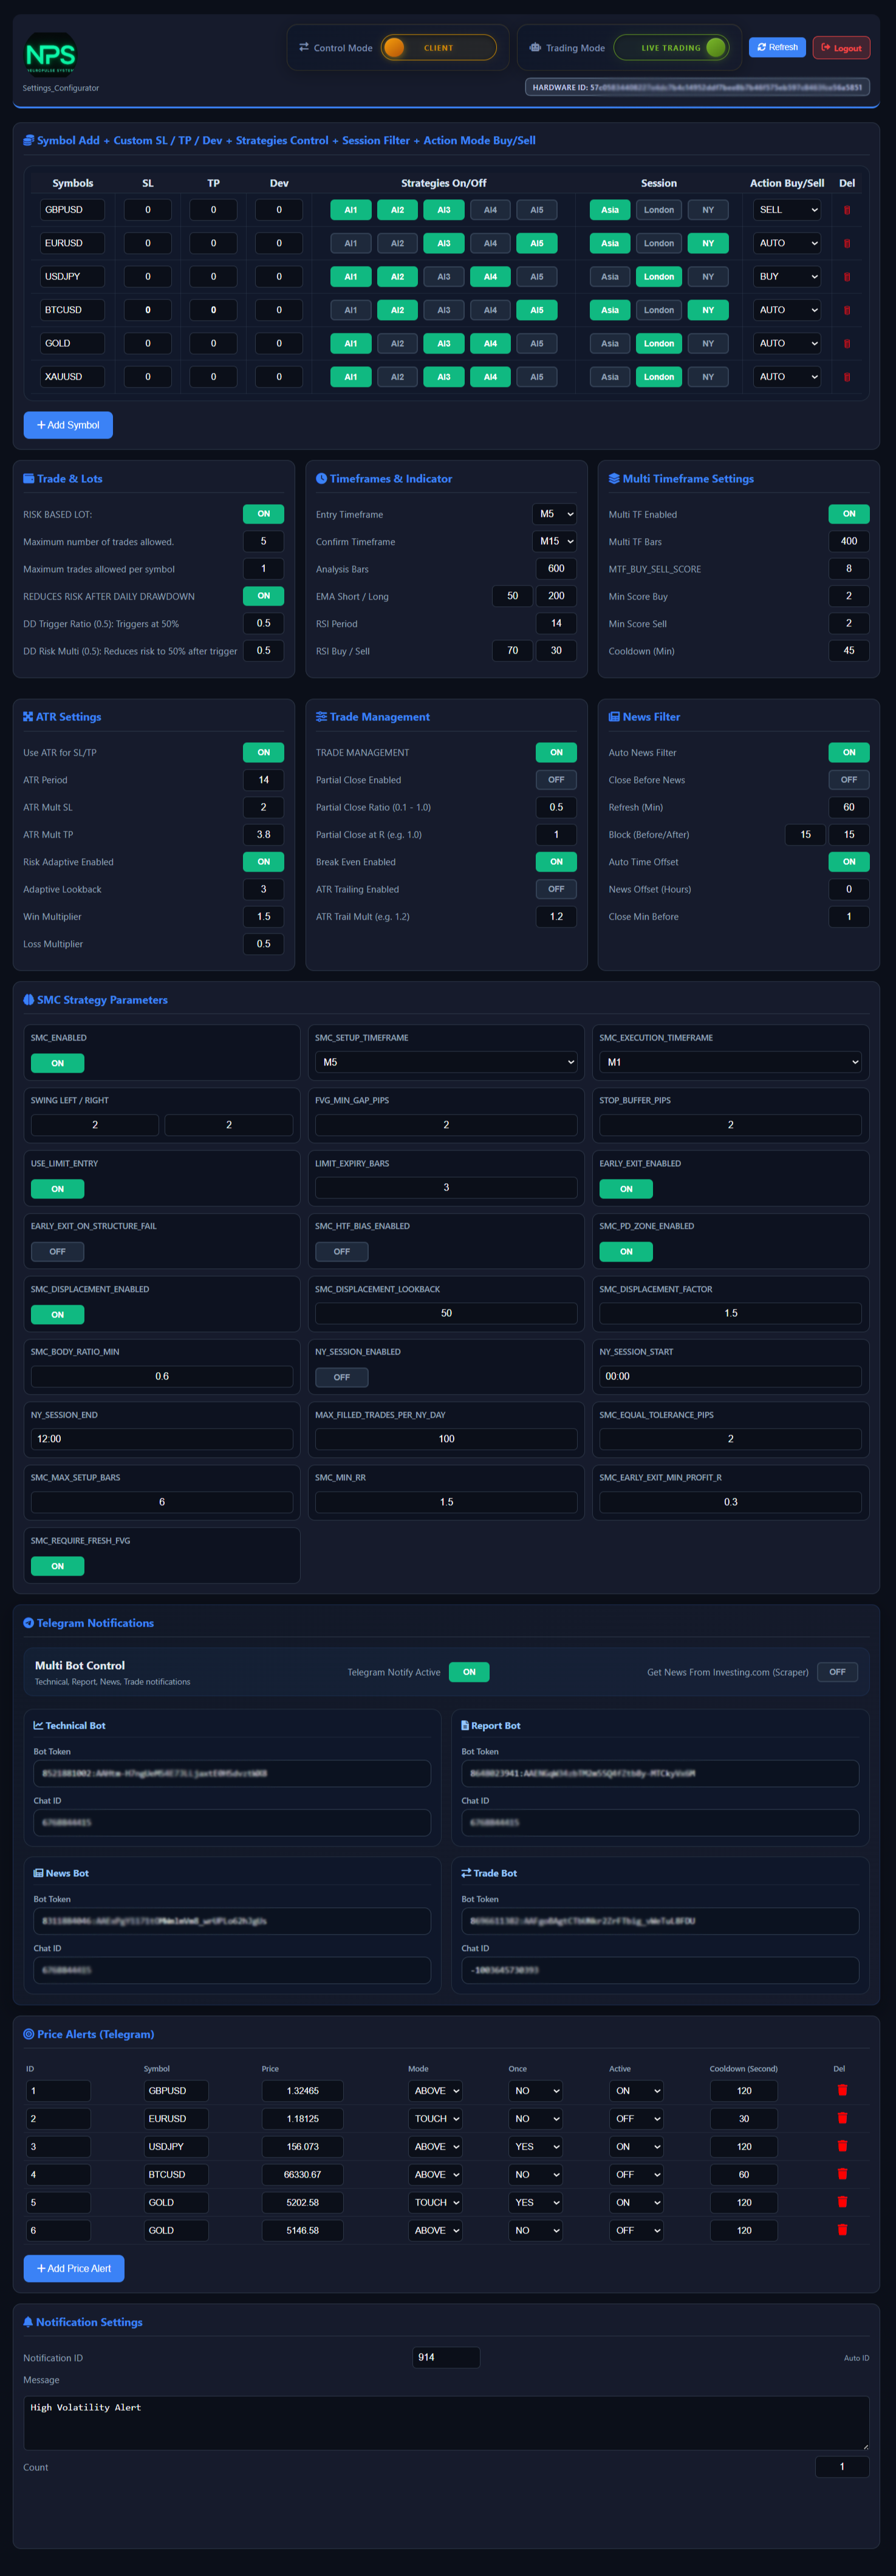This screenshot has width=896, height=2576.
Task: Click the notification Message text area
Action: [446, 2422]
